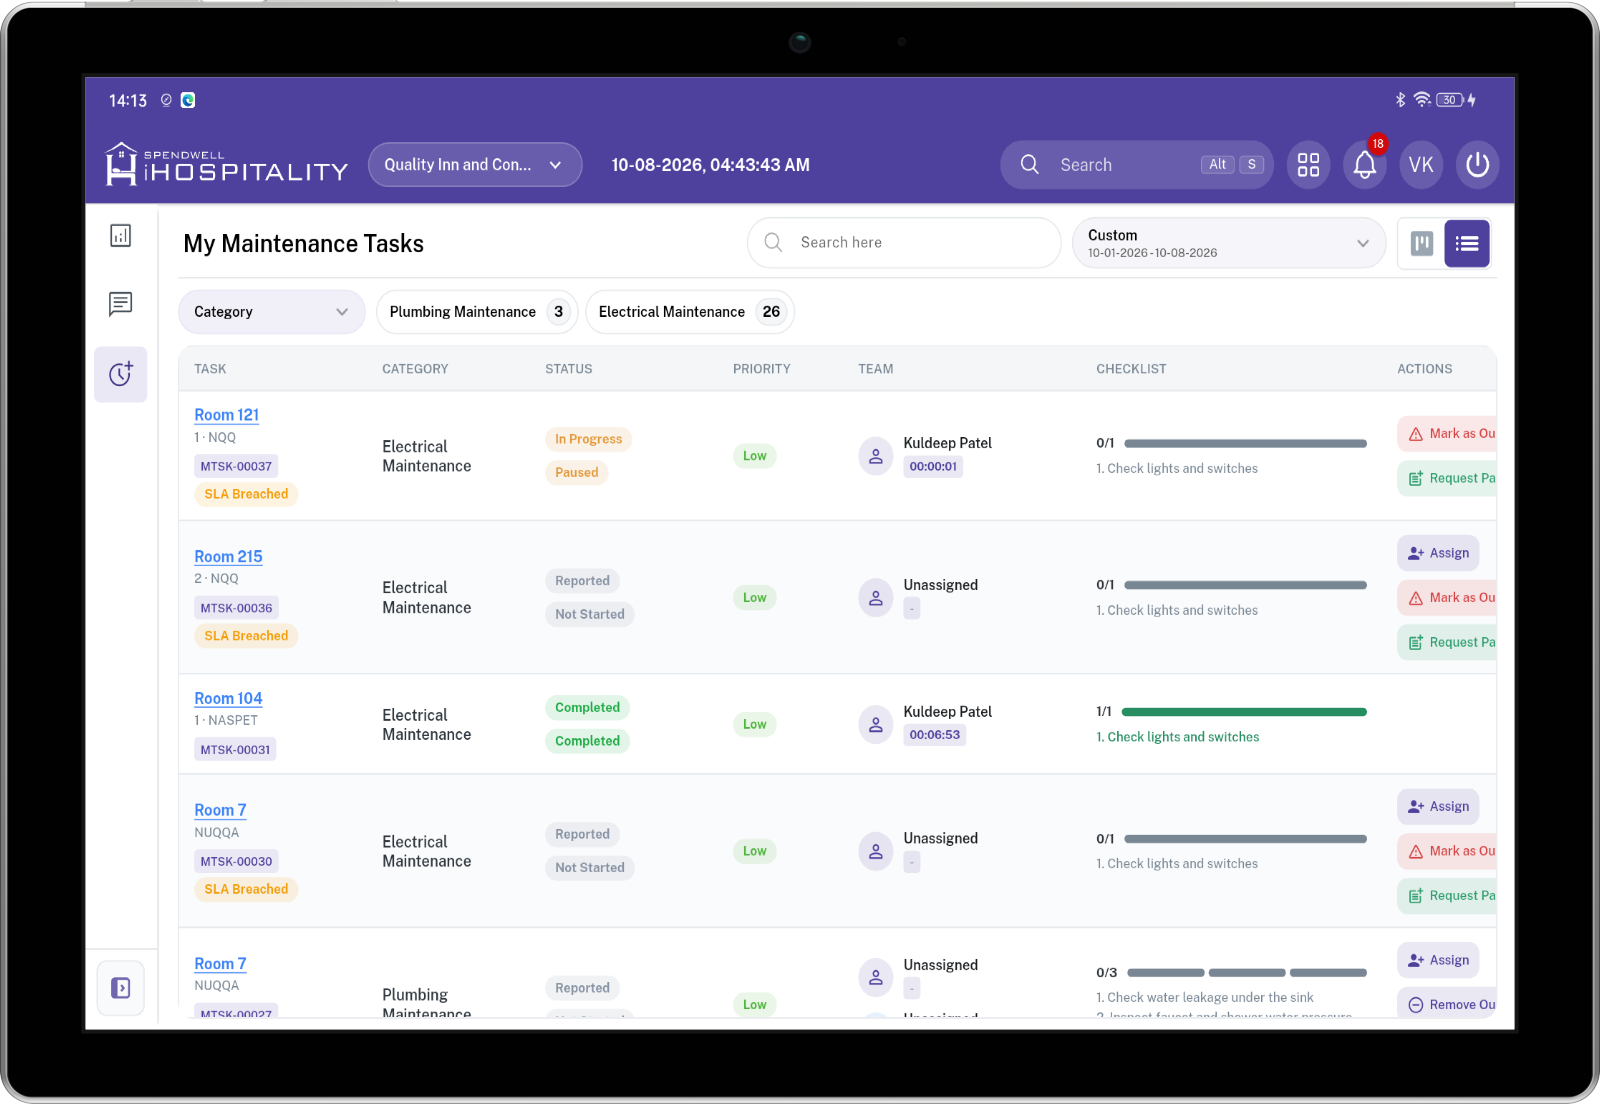Click Mark as Out button for Room 121
Image resolution: width=1600 pixels, height=1104 pixels.
coord(1447,434)
